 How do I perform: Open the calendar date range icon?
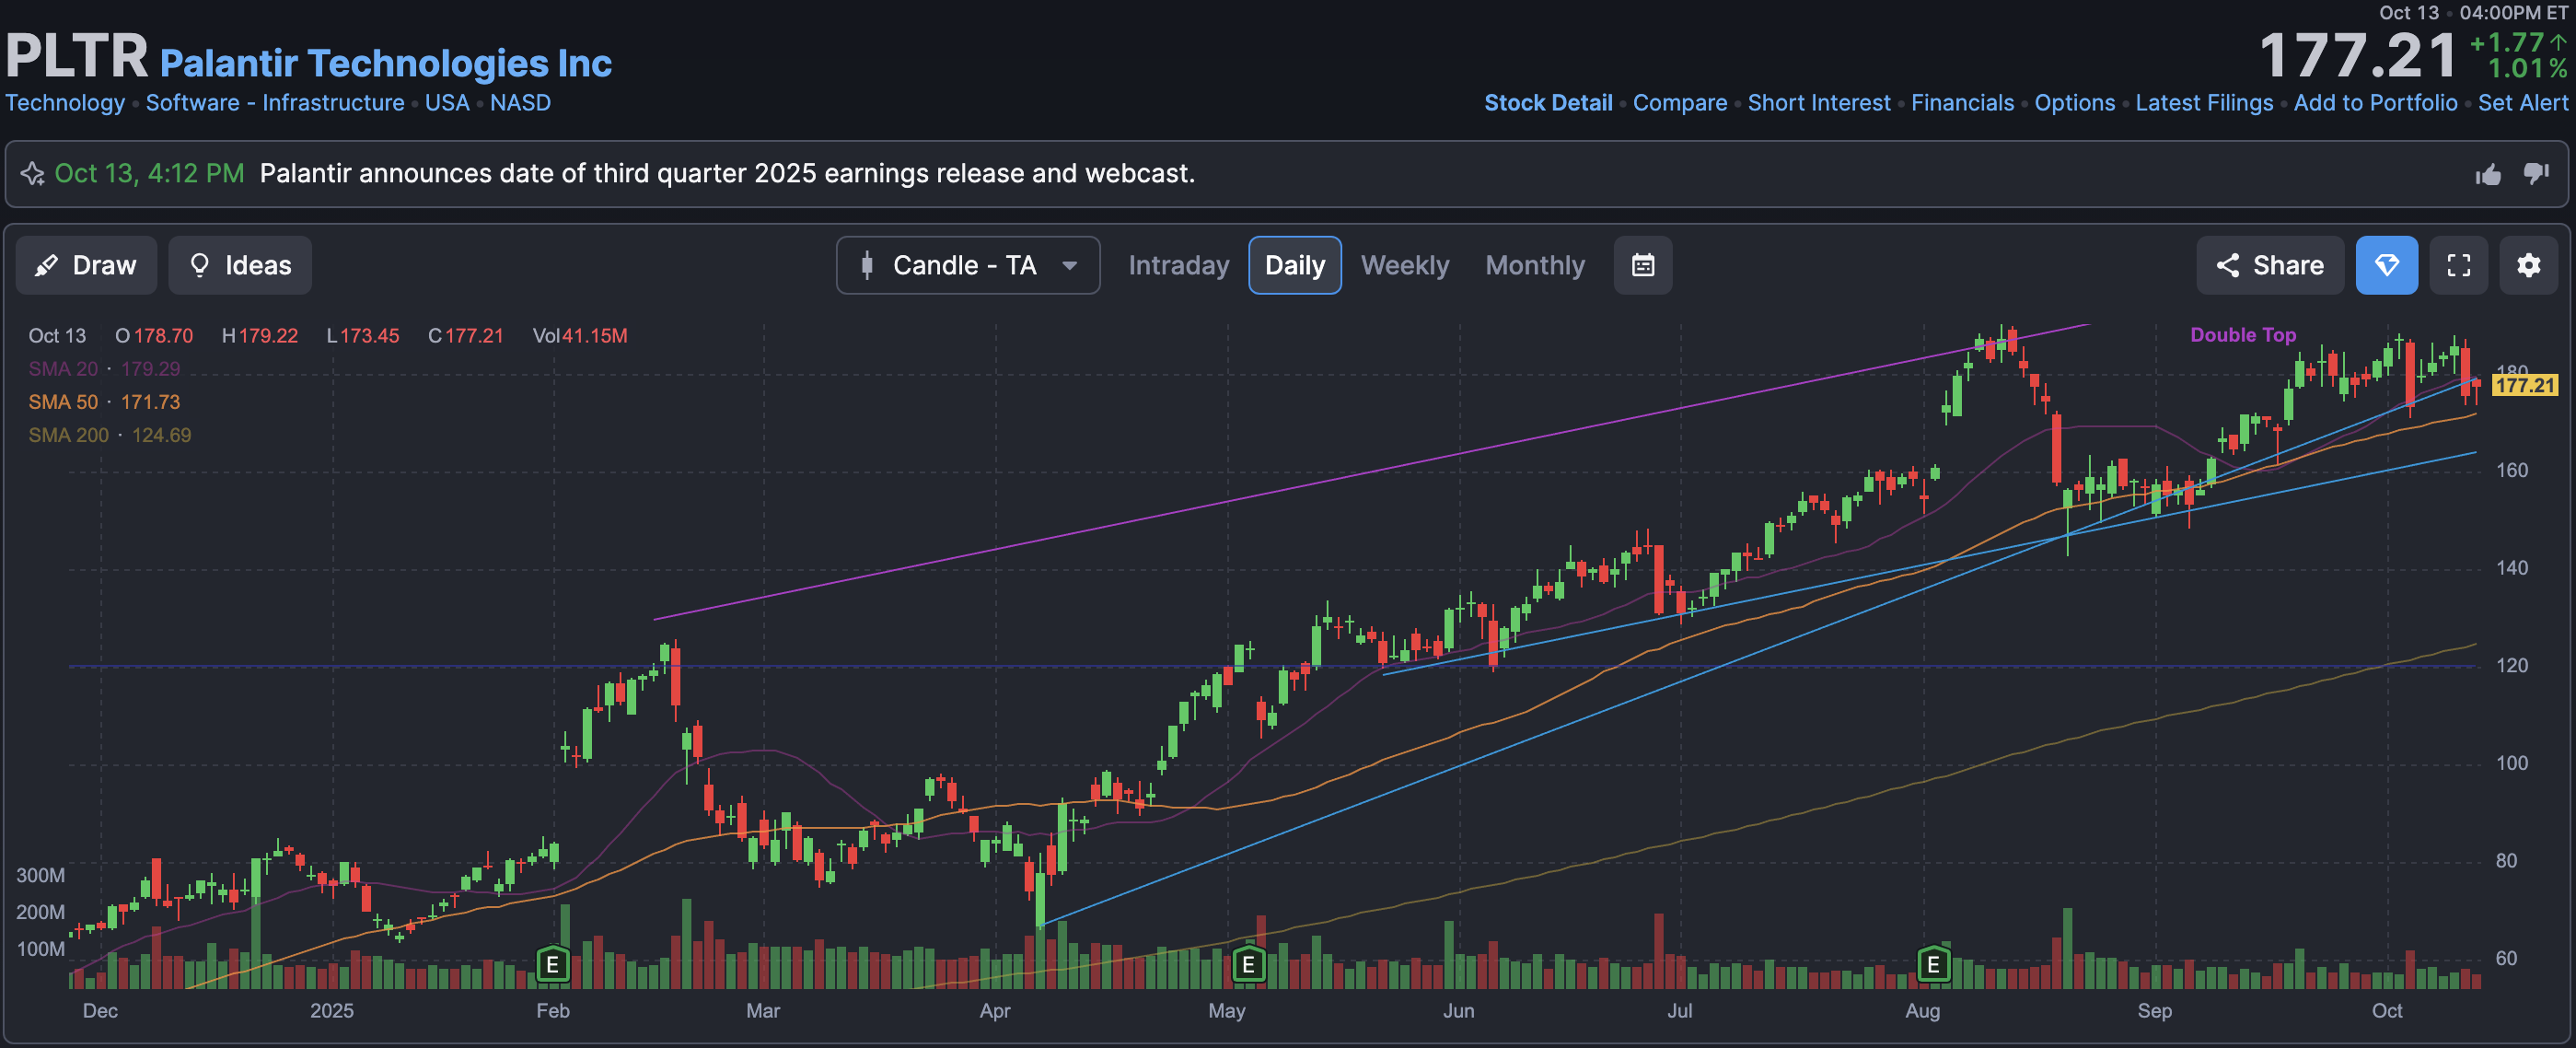coord(1642,265)
